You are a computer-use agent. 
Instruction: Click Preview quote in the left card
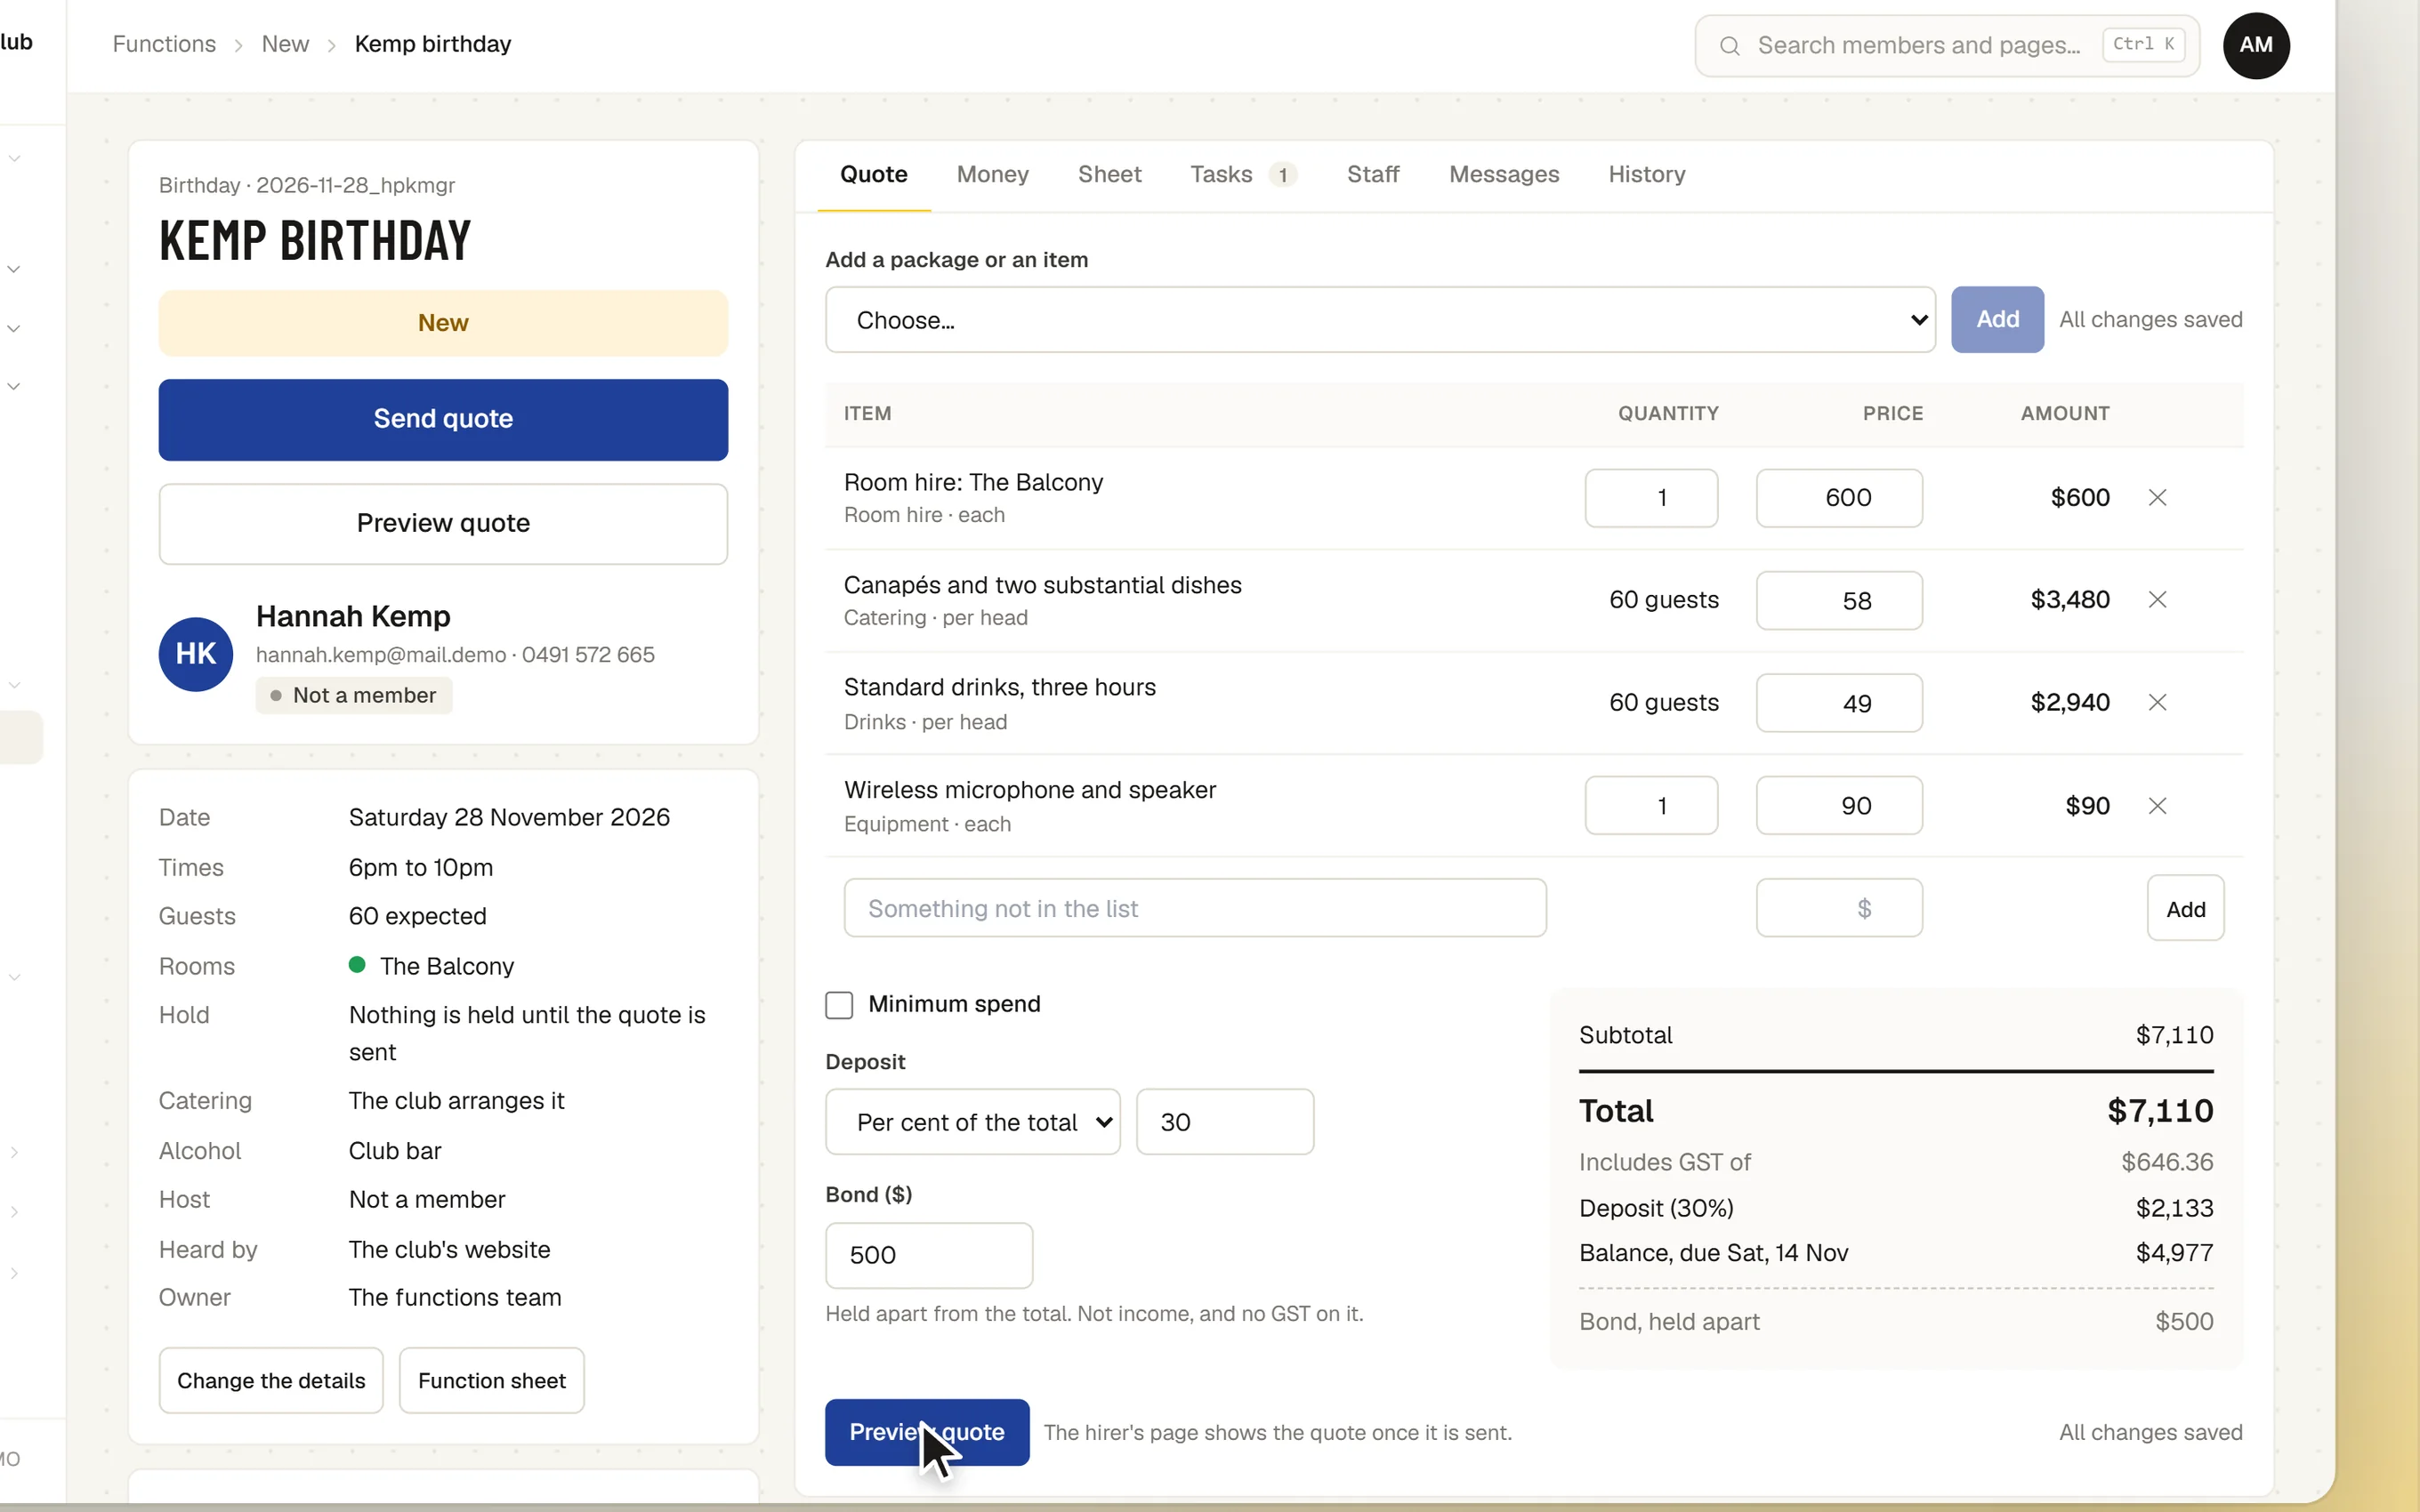click(x=443, y=524)
